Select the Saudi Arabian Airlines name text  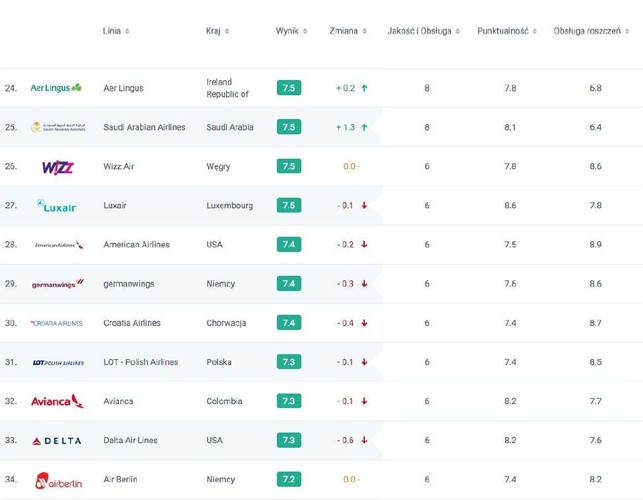coord(144,127)
